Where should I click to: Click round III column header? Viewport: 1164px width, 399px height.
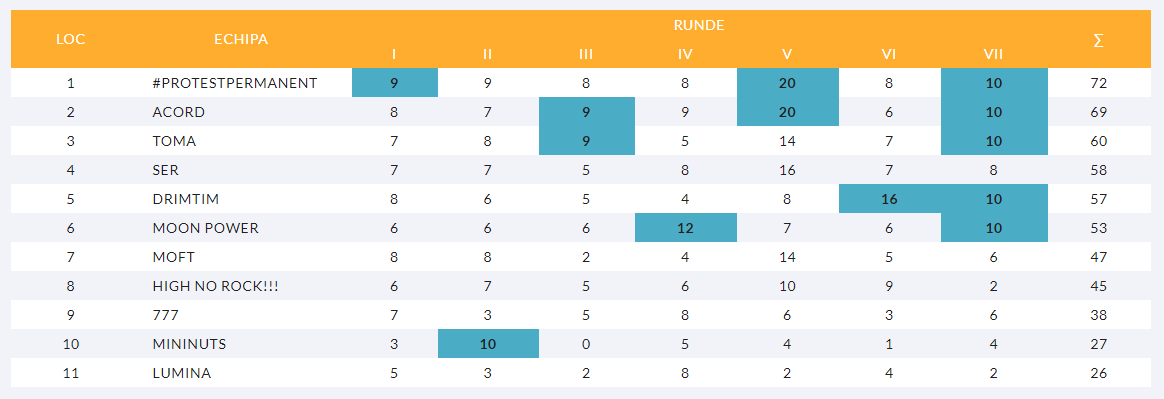pyautogui.click(x=586, y=54)
